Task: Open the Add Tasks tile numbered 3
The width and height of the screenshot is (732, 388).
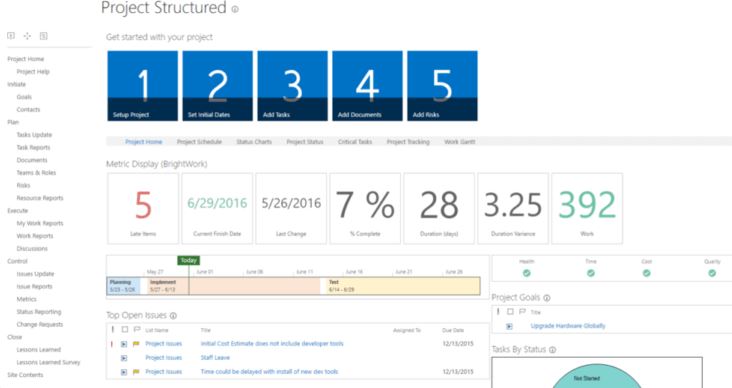Action: [x=292, y=86]
